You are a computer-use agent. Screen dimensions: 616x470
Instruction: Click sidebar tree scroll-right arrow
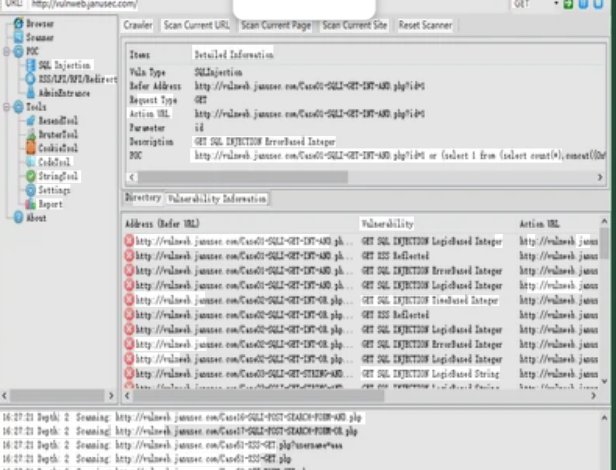[x=111, y=395]
